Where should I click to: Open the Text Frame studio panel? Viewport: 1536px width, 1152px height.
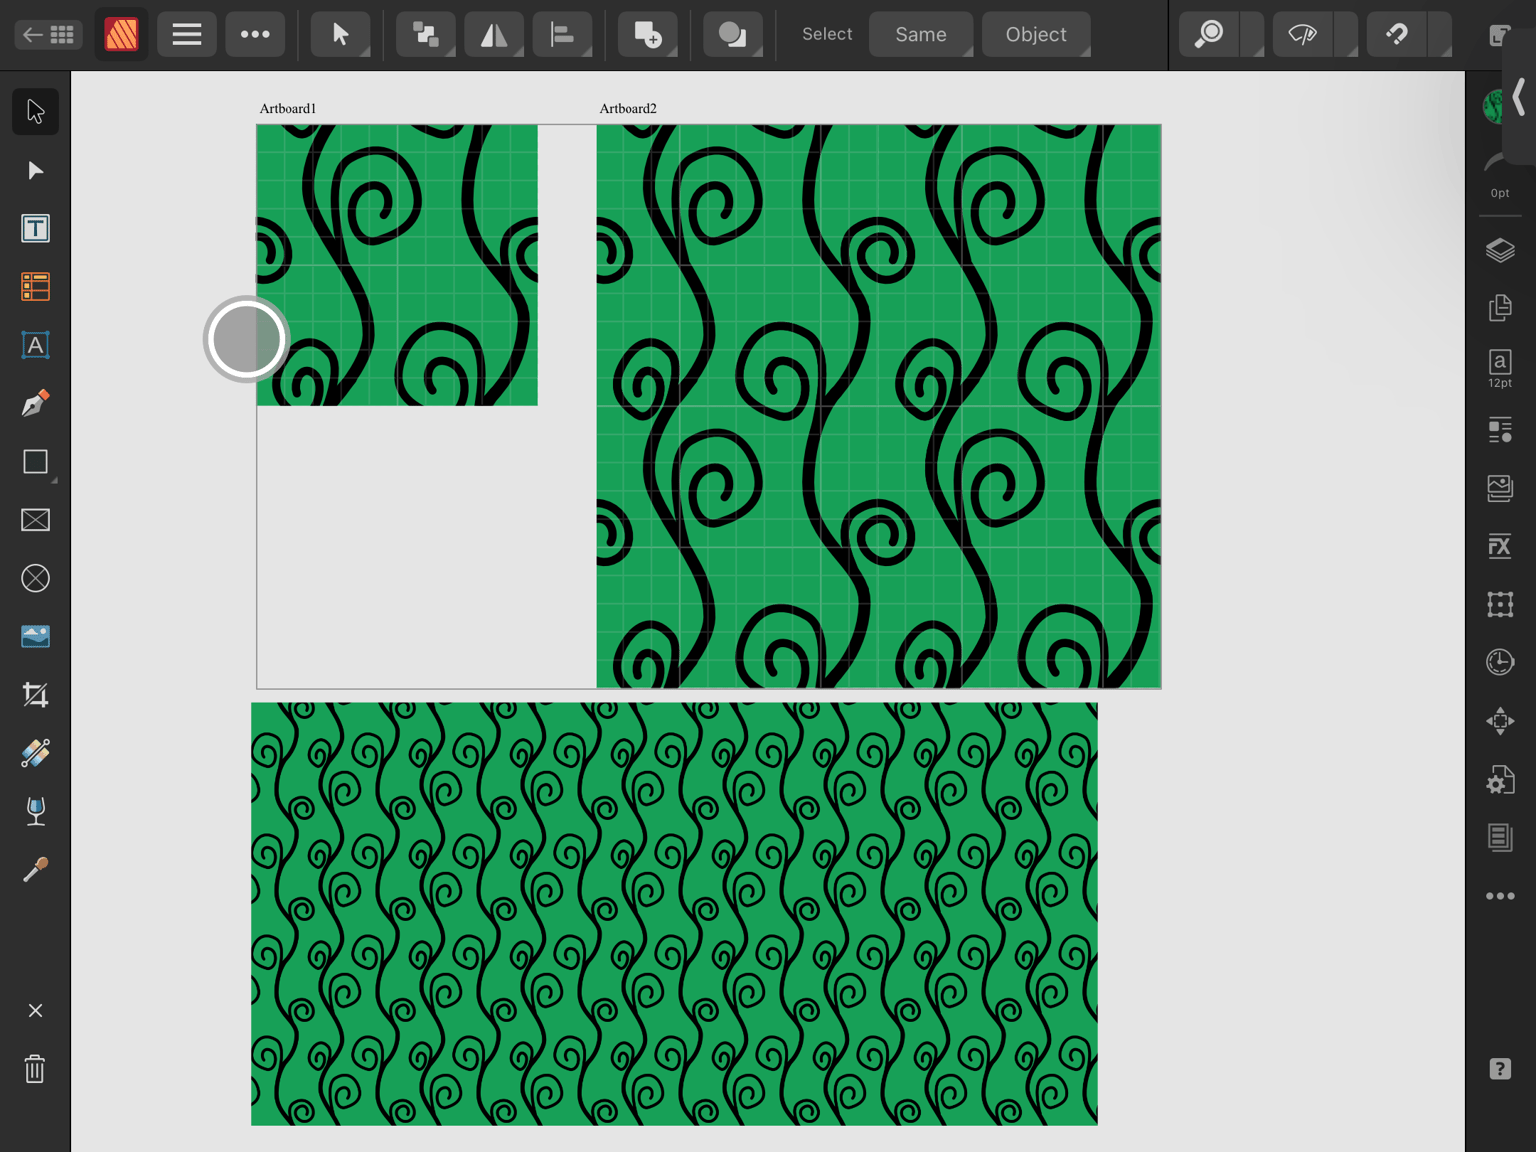[x=1500, y=837]
